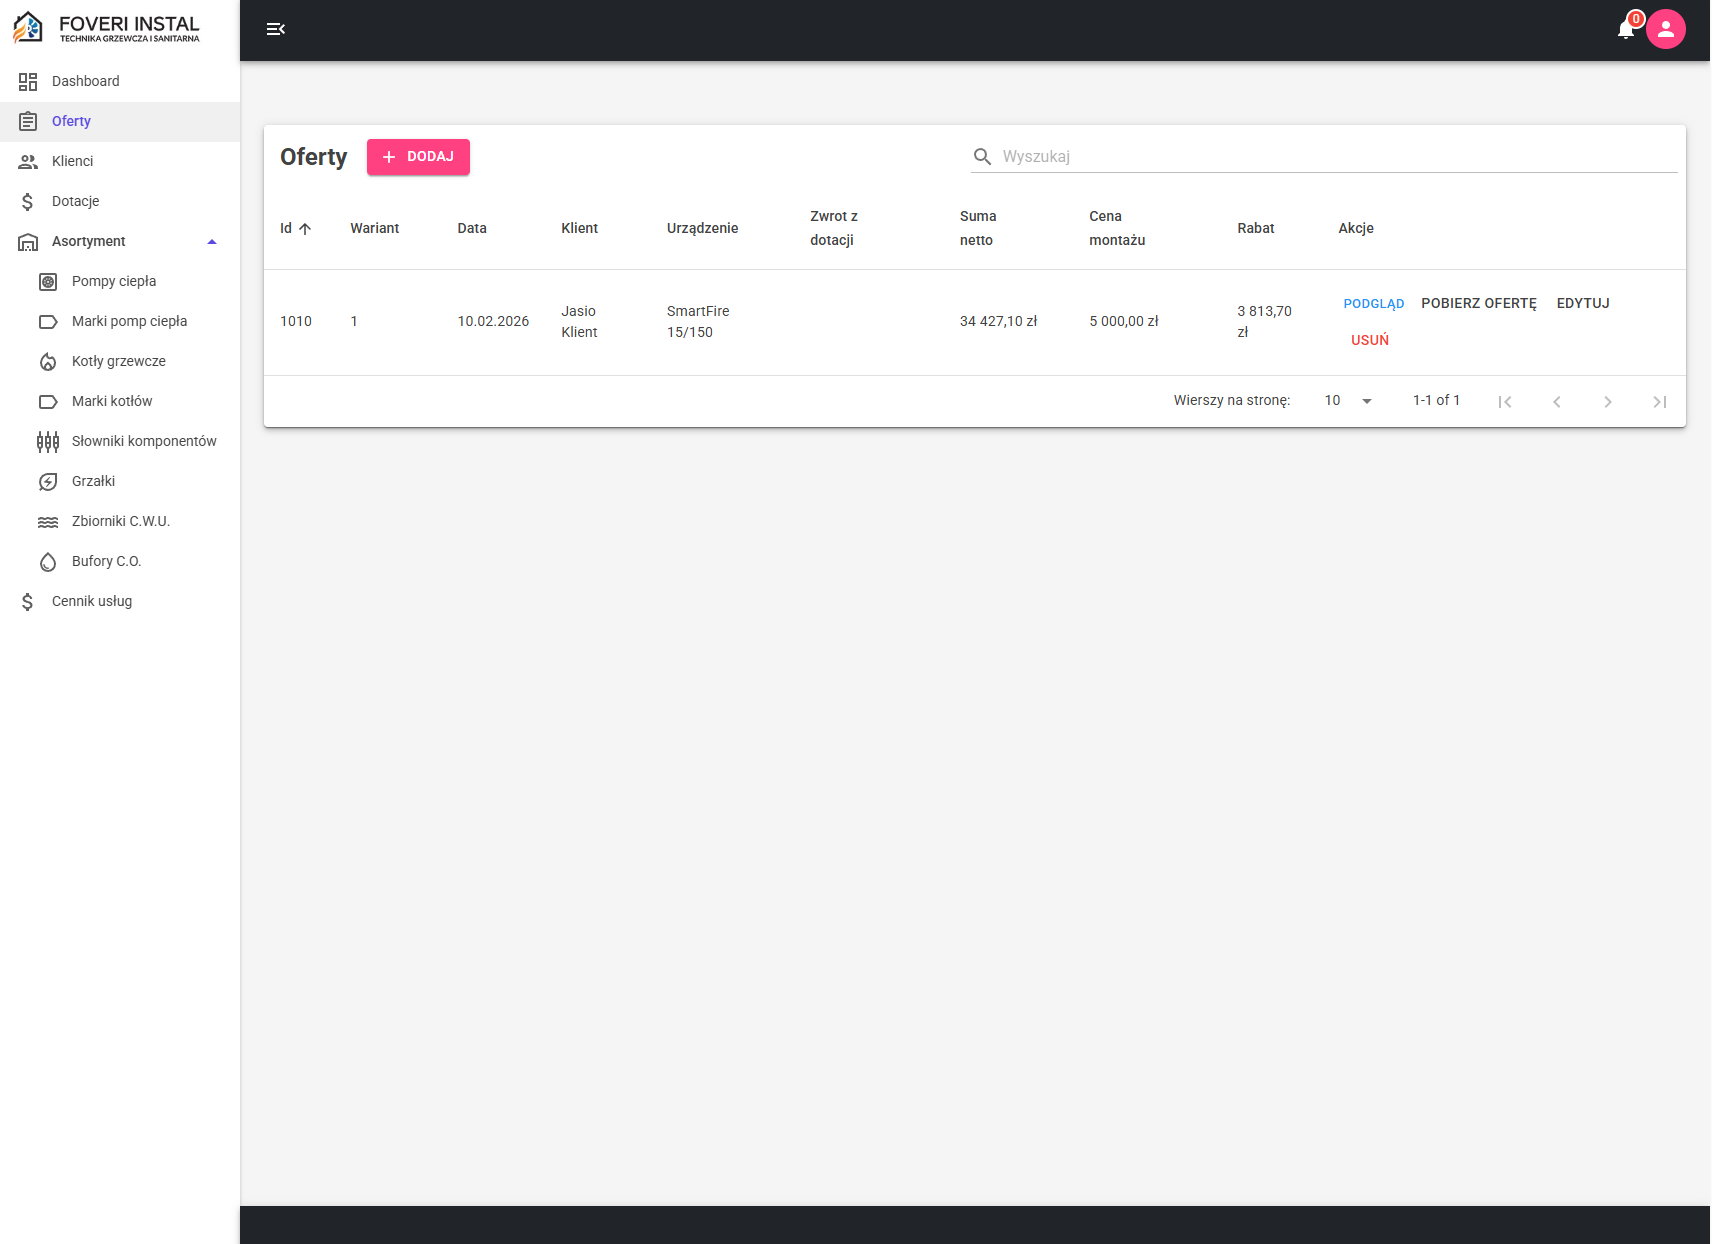Click the Zbiorniki C.W.U. waves icon
The height and width of the screenshot is (1244, 1712).
pos(48,521)
